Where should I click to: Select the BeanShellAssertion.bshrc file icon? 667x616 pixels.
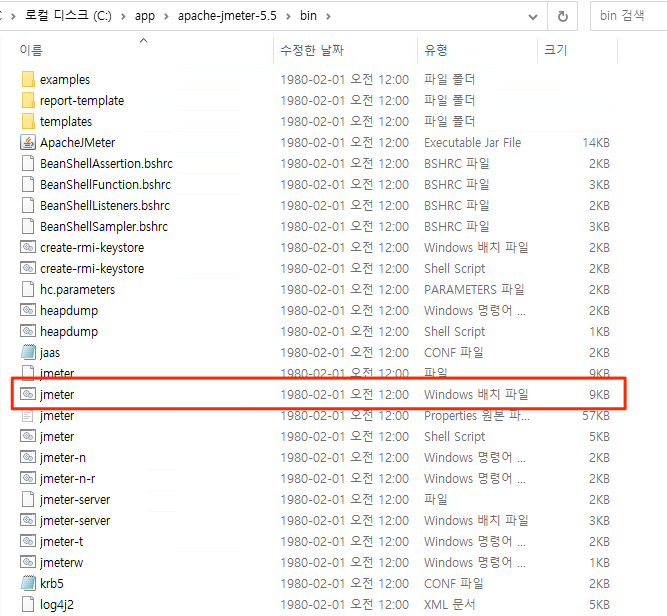click(x=28, y=163)
